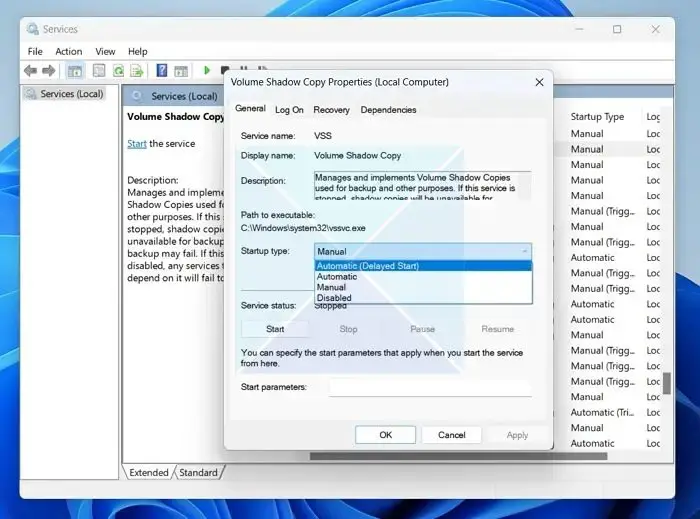Click the Start the service link
Screen dimensions: 700x519
click(137, 144)
